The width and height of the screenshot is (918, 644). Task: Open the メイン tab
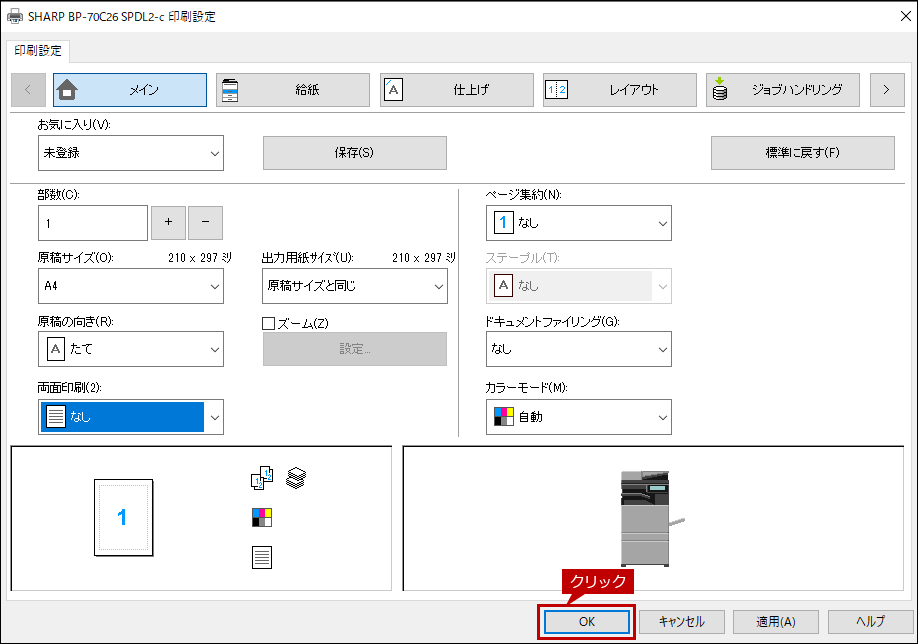click(x=129, y=90)
